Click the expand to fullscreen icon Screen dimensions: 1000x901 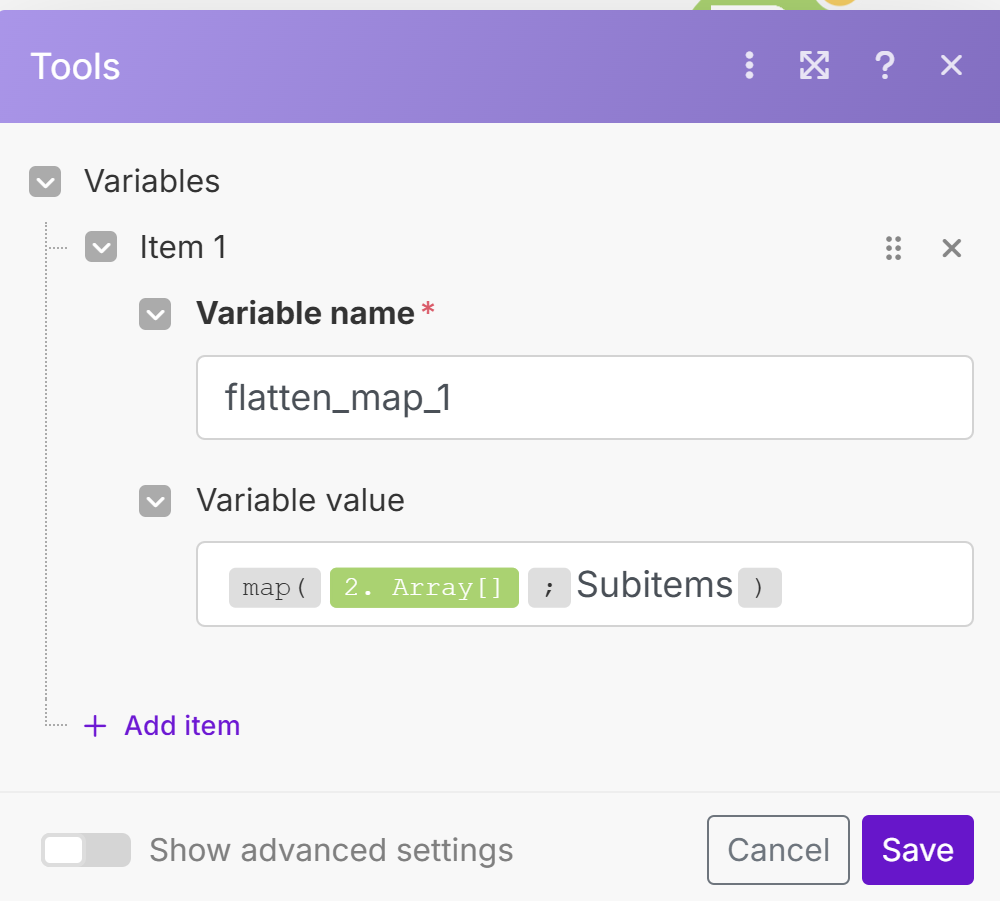814,66
